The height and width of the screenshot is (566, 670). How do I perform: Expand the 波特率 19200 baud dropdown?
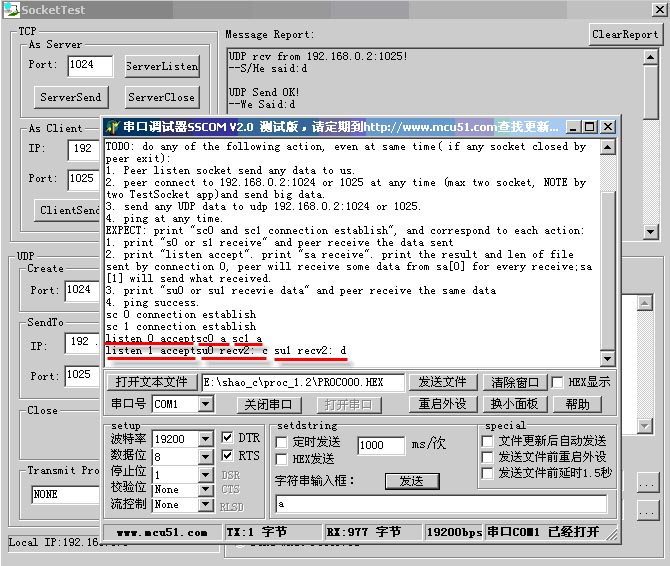point(206,439)
